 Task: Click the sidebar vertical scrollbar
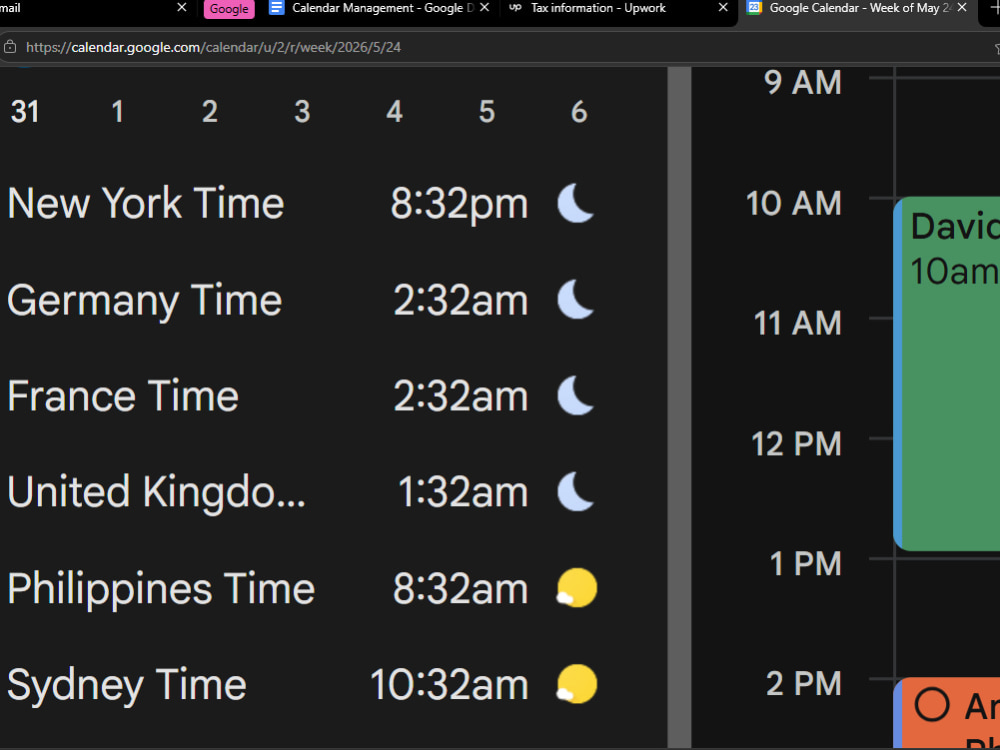pos(680,408)
